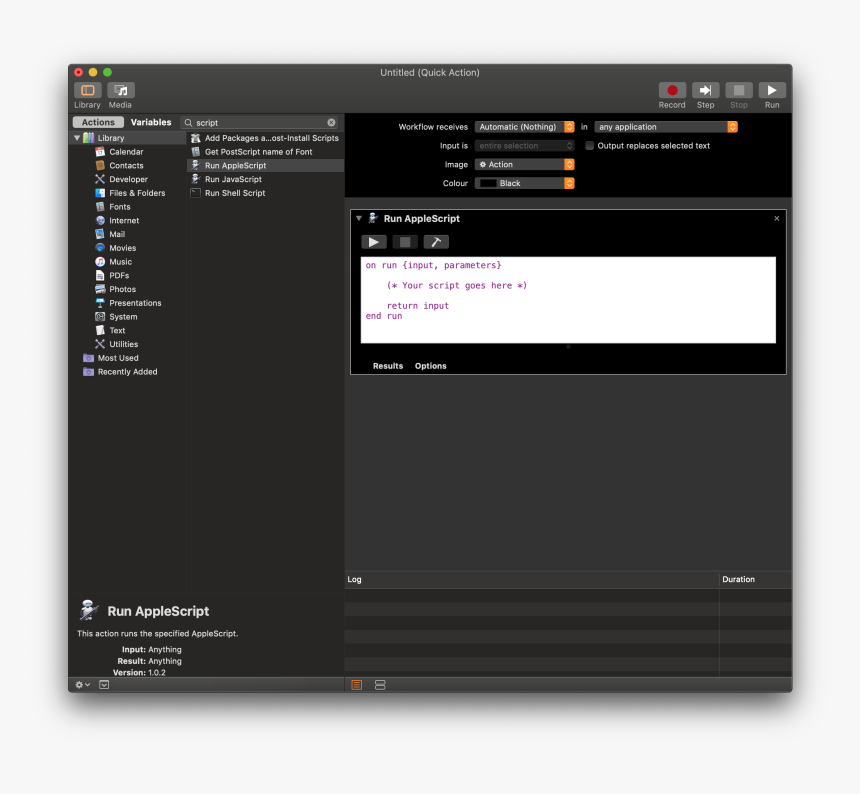Show the log list view icon
This screenshot has height=794, width=860.
pos(357,685)
